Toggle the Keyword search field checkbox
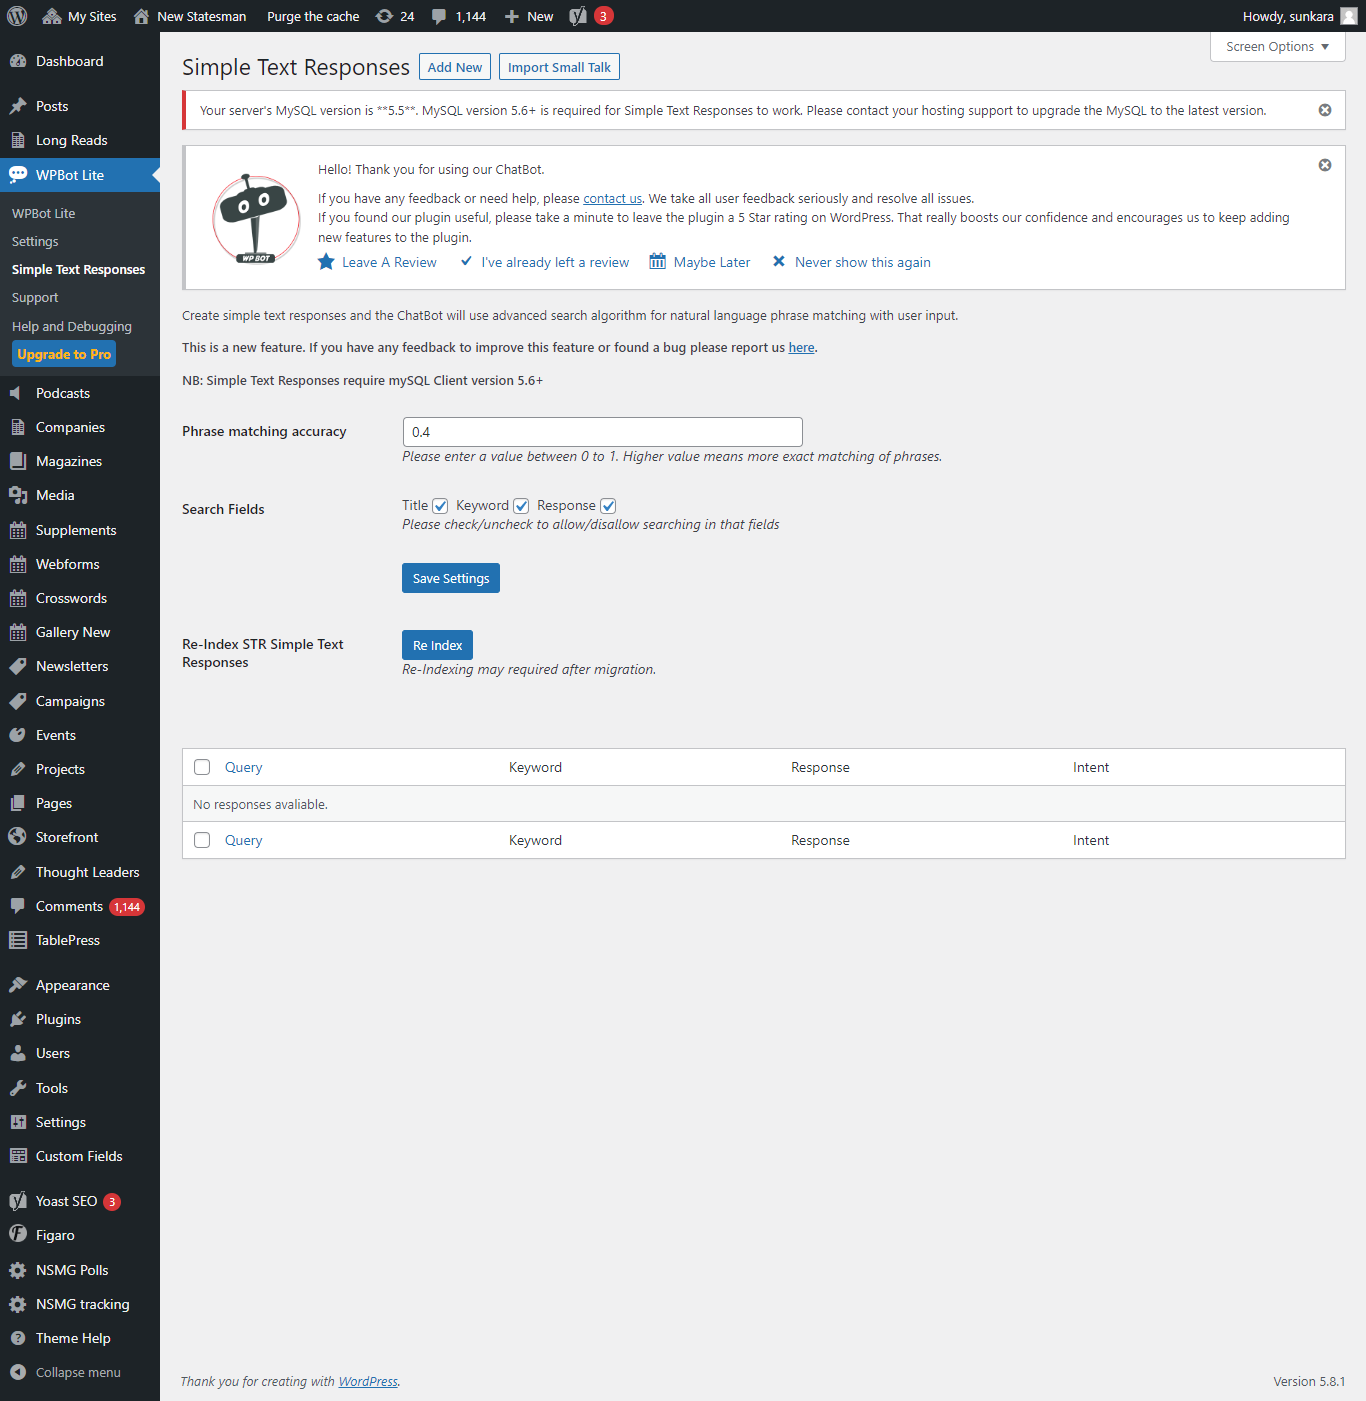Screen dimensions: 1366x1401 pos(521,506)
